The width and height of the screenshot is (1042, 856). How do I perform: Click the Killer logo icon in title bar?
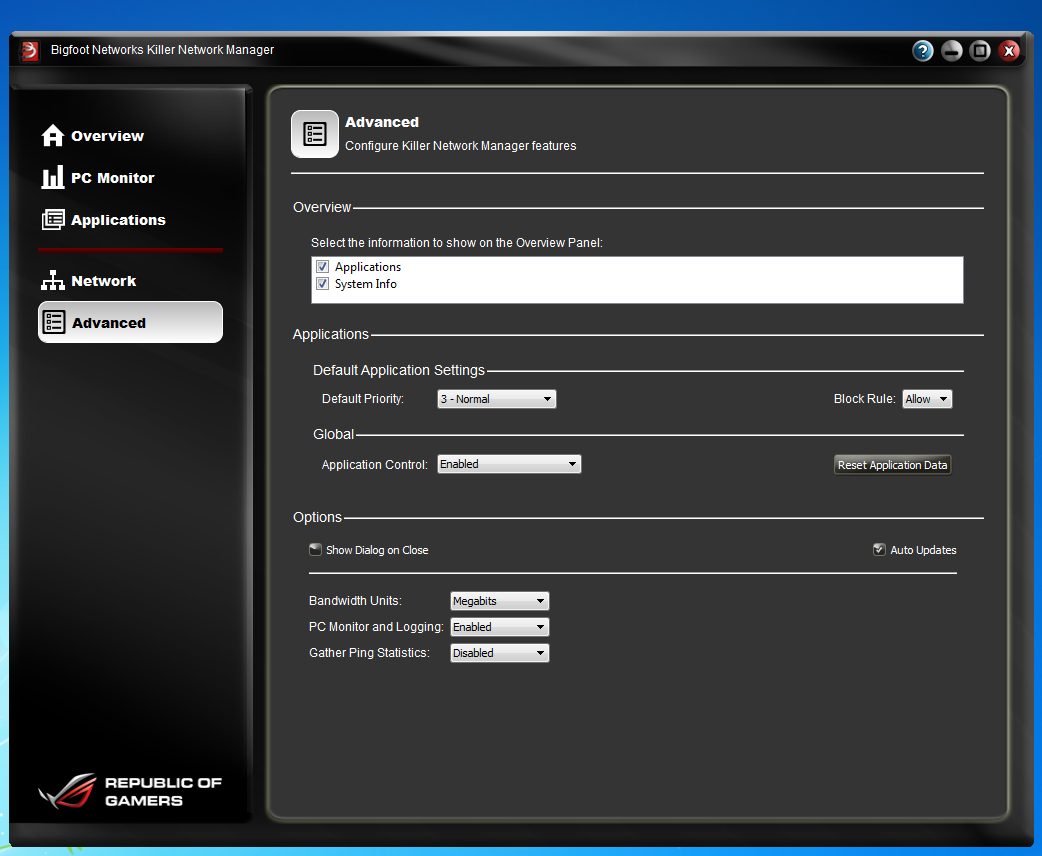29,51
